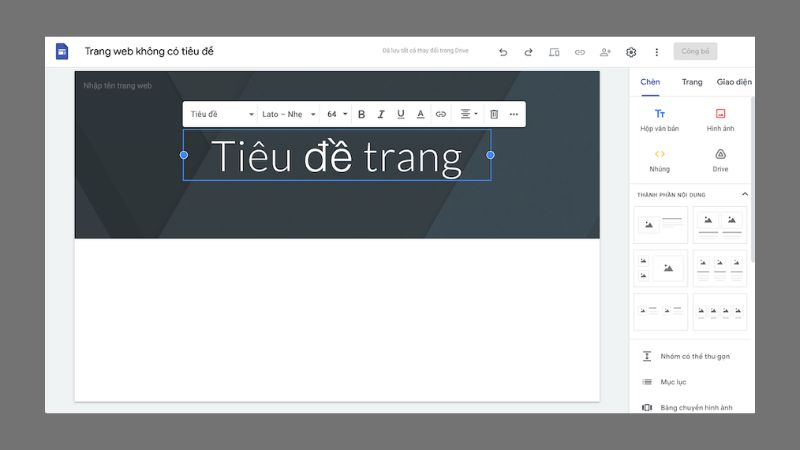Toggle italic formatting

coord(381,114)
